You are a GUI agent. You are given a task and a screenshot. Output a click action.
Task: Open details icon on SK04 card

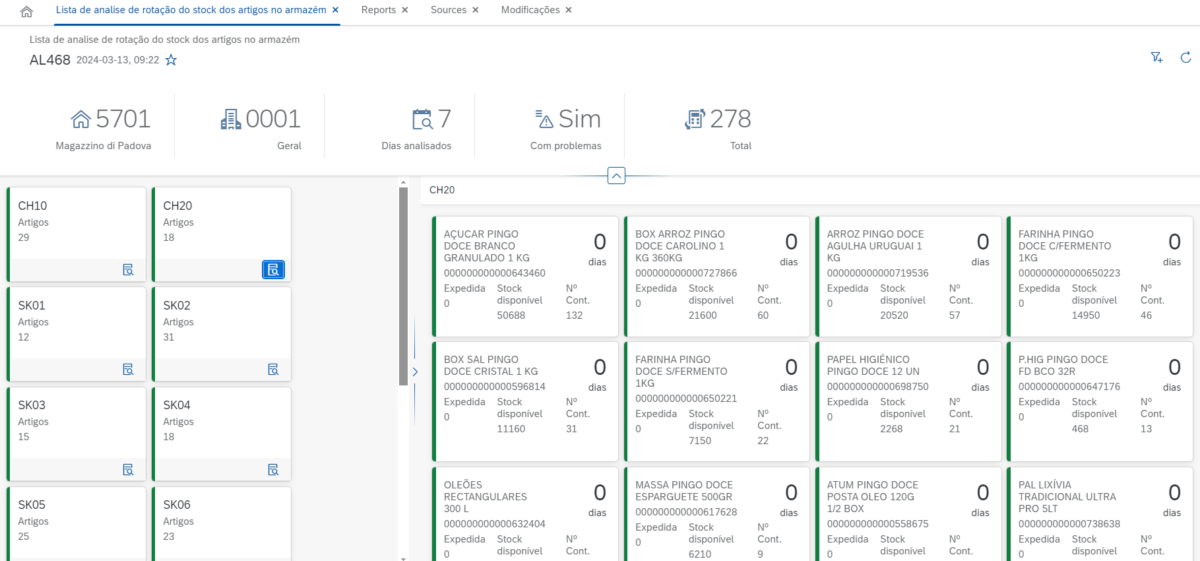tap(273, 469)
